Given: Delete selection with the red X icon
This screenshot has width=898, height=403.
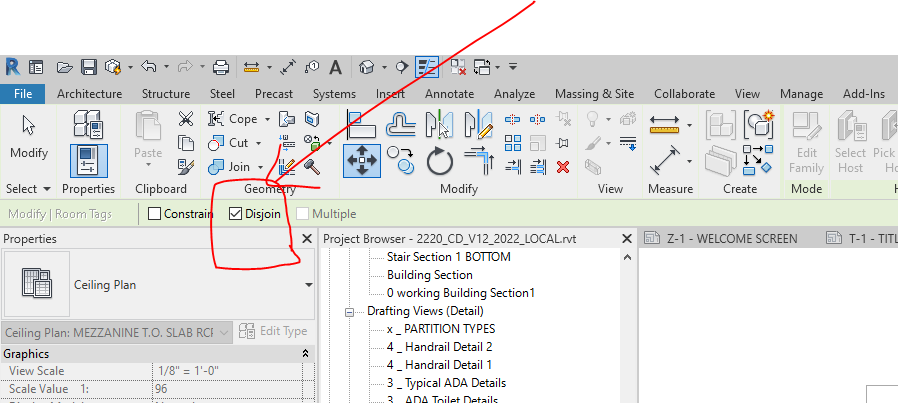Looking at the screenshot, I should click(x=563, y=167).
